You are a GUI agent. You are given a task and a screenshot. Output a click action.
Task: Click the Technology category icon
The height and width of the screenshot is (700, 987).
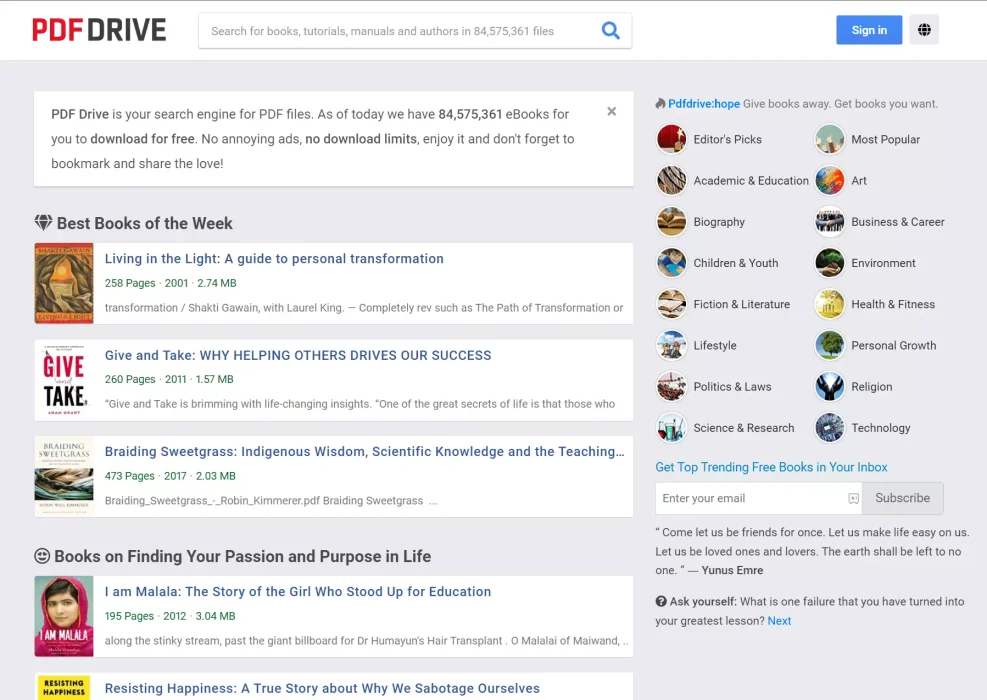[x=830, y=428]
